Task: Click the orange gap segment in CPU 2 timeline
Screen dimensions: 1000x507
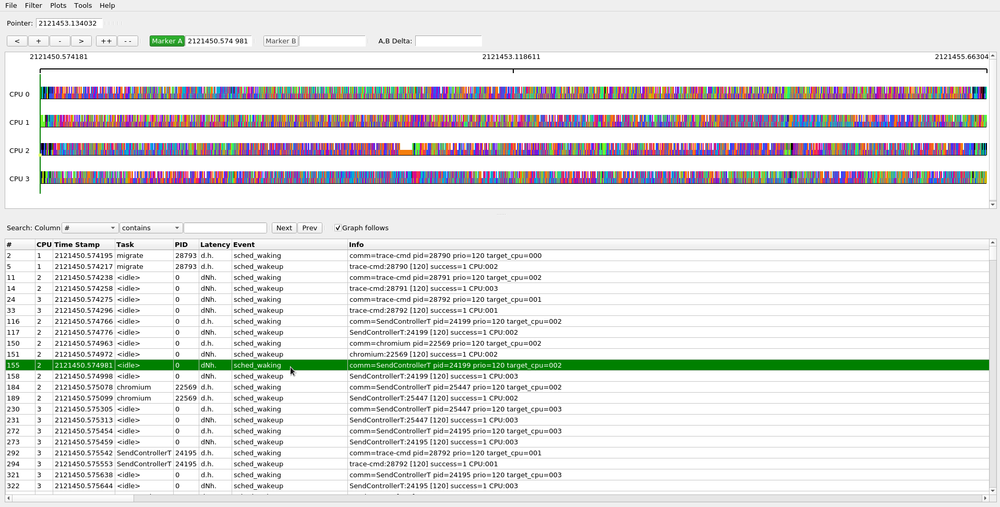Action: pos(406,152)
